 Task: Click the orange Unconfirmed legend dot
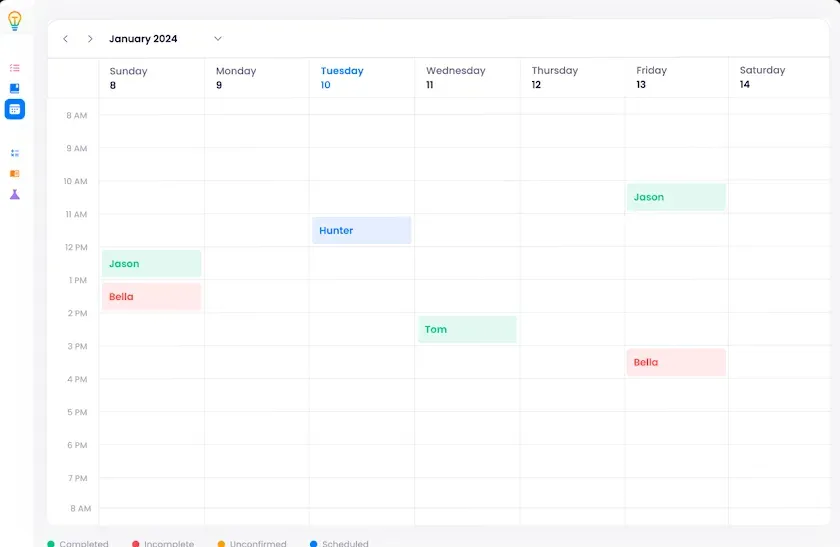[x=221, y=544]
